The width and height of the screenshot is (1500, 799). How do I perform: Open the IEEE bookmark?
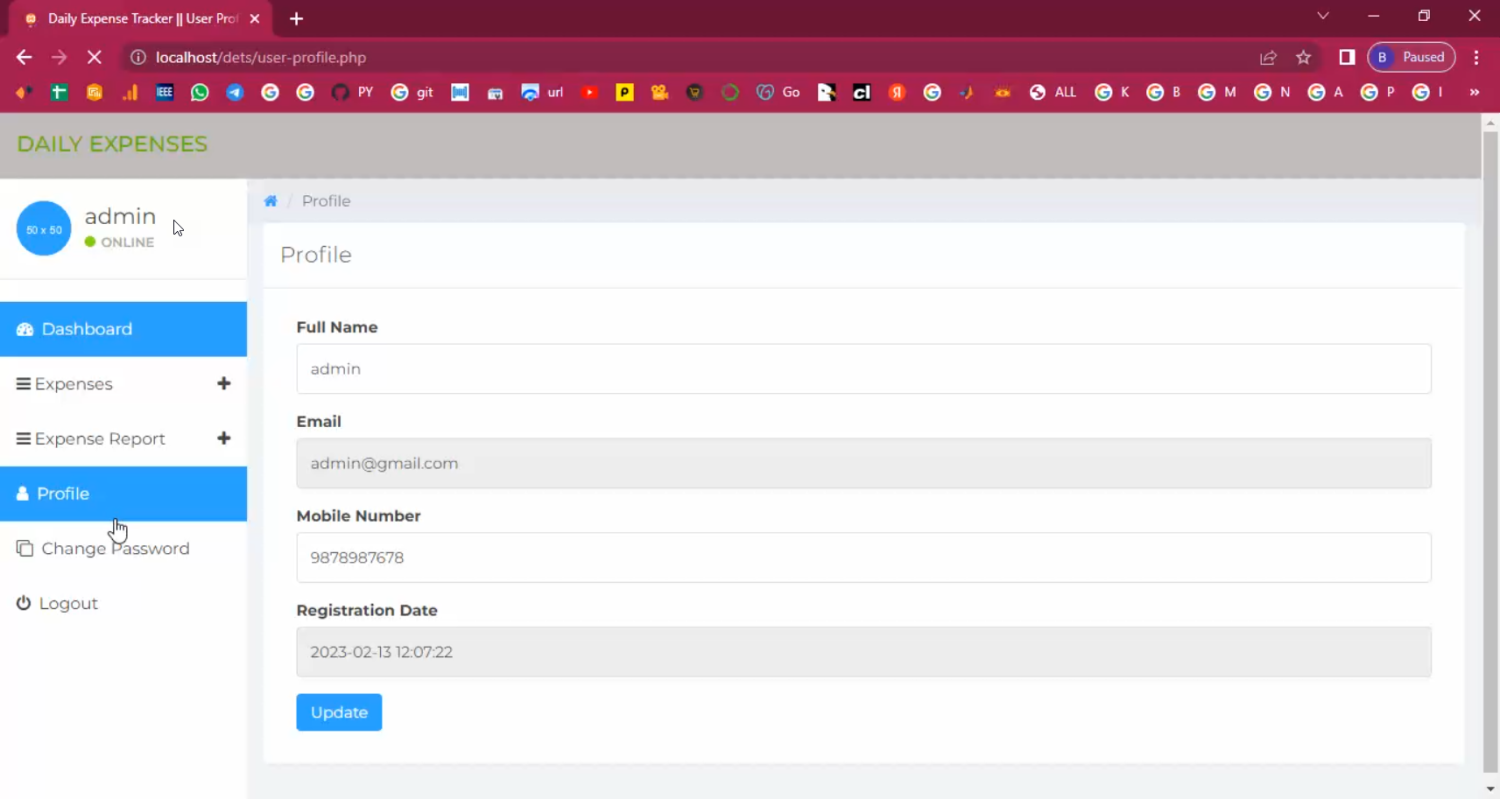(165, 92)
